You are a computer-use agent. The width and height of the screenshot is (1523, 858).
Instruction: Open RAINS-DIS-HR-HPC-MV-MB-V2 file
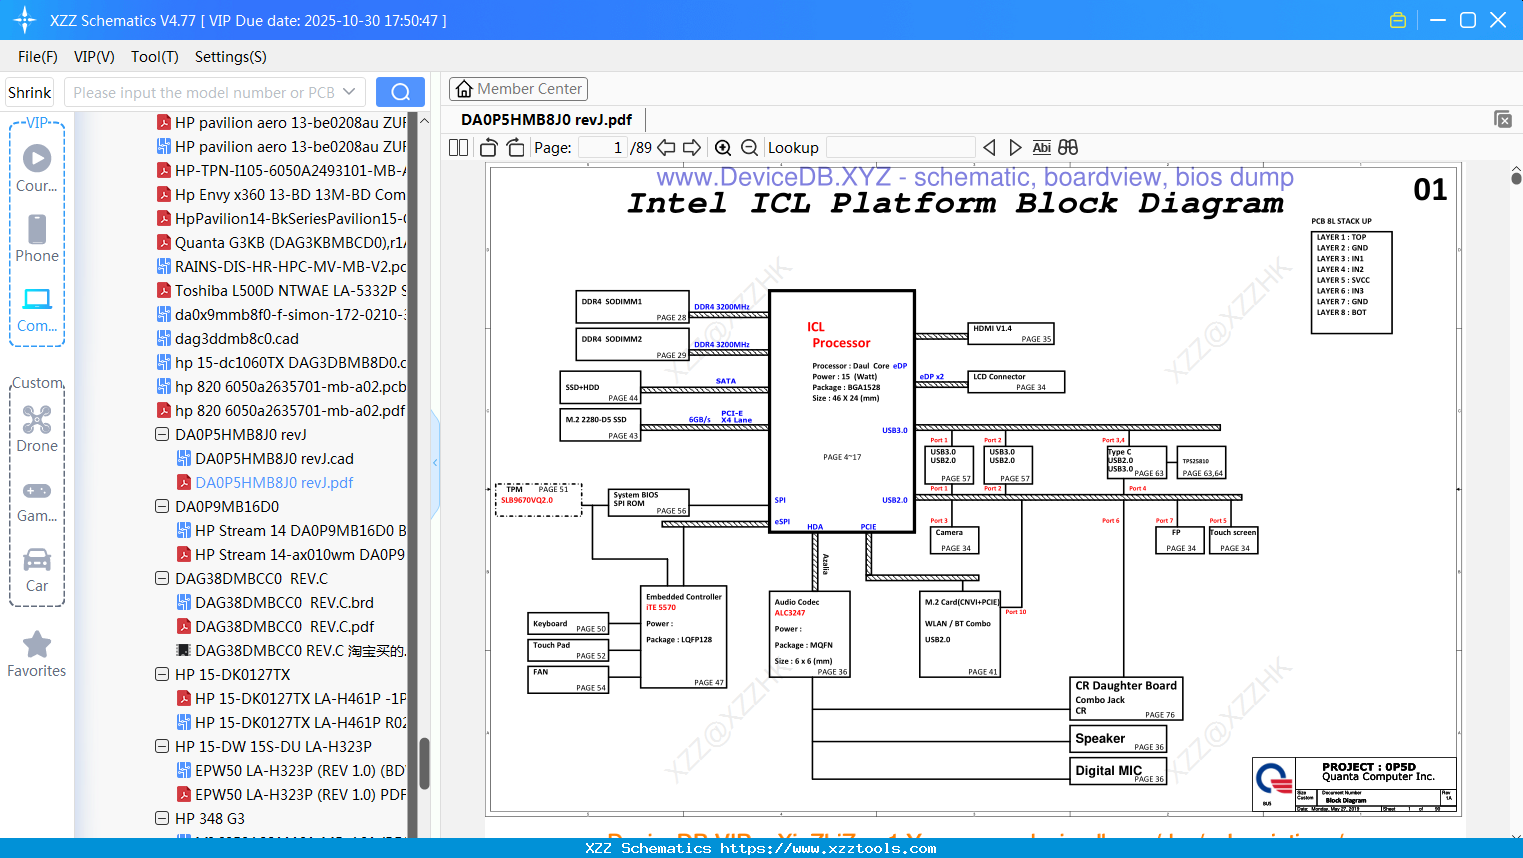click(281, 267)
